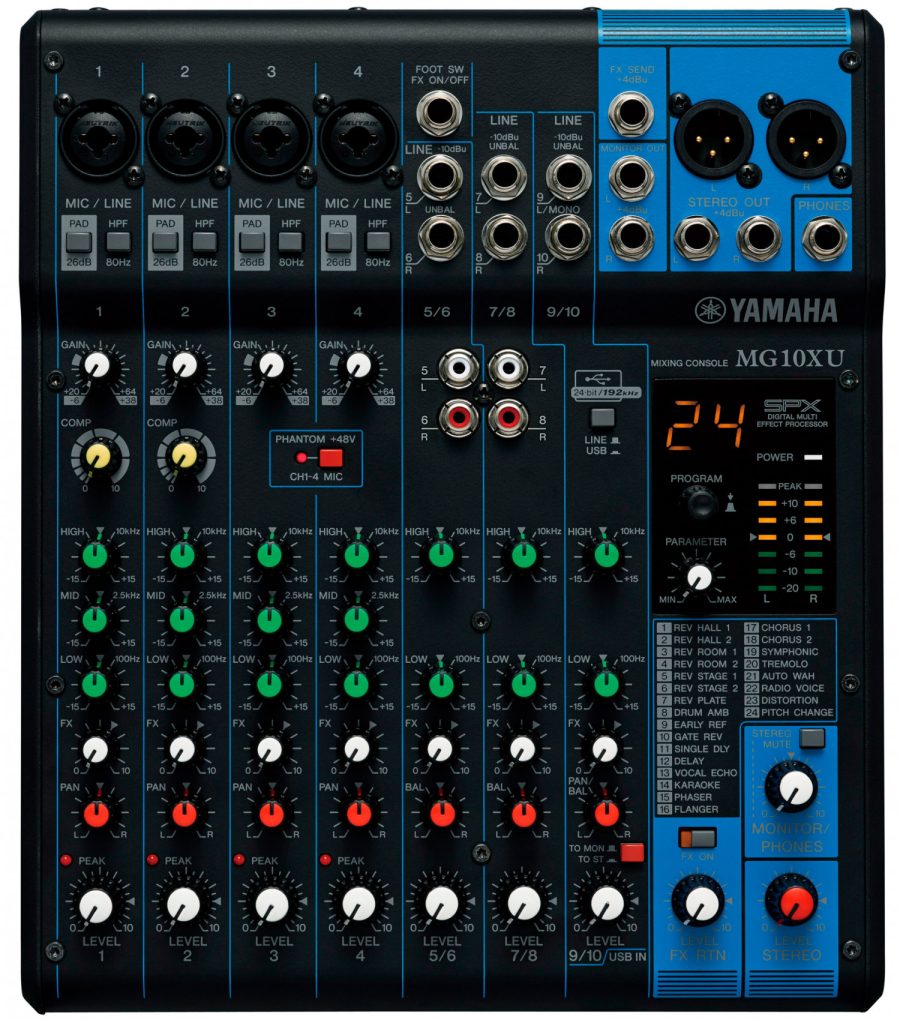Click the USB logo icon
The height and width of the screenshot is (1020, 900).
click(598, 378)
